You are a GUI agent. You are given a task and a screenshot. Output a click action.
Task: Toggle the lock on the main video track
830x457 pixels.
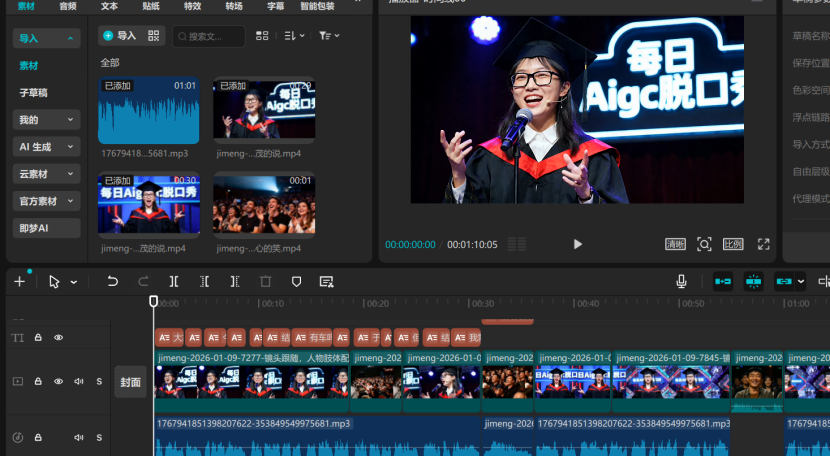[38, 381]
